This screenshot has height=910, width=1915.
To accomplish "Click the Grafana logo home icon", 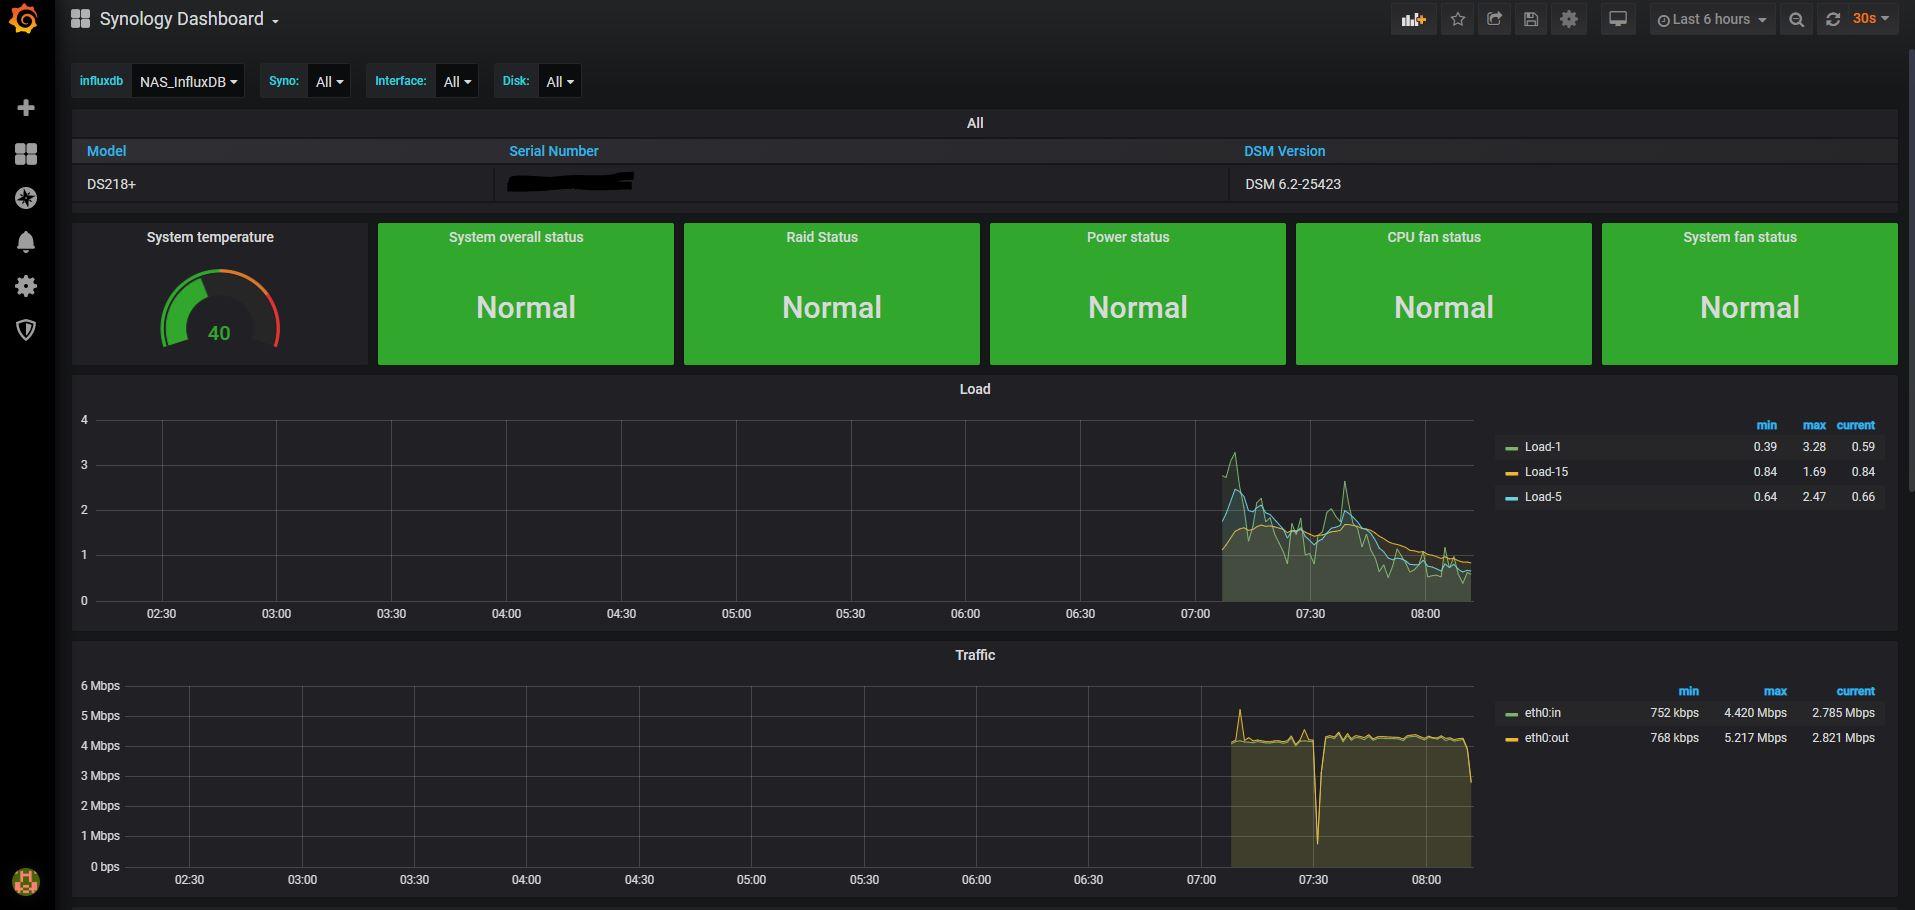I will click(x=24, y=19).
